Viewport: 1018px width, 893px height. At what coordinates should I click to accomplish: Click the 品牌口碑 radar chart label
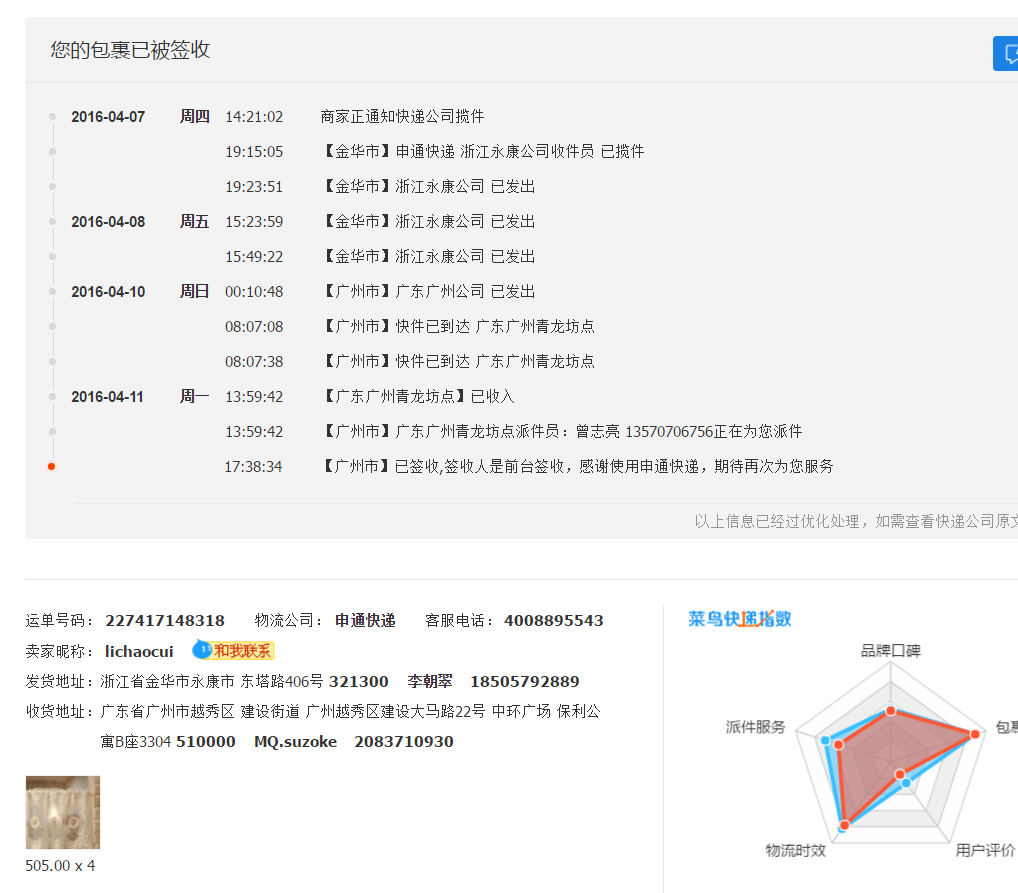pos(891,651)
